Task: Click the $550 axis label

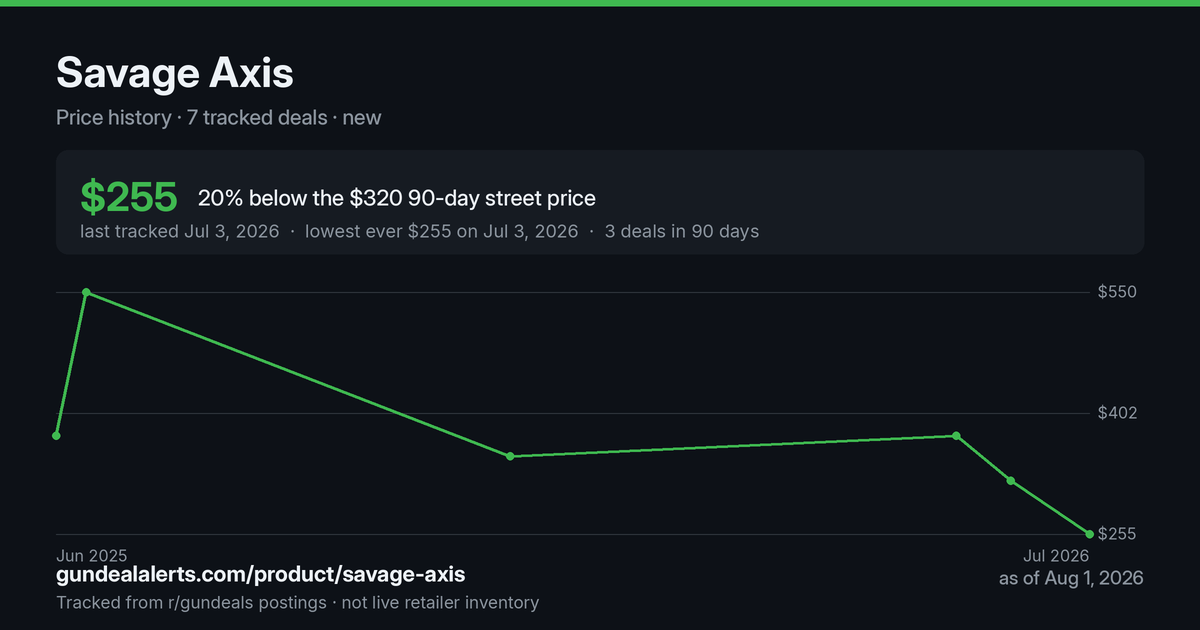Action: (1118, 293)
